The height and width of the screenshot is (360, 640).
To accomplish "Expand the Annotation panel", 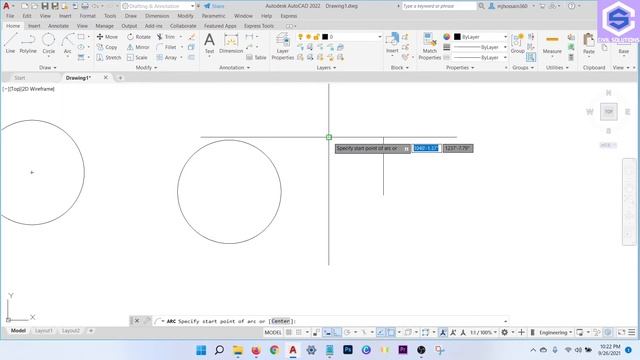I will [234, 67].
